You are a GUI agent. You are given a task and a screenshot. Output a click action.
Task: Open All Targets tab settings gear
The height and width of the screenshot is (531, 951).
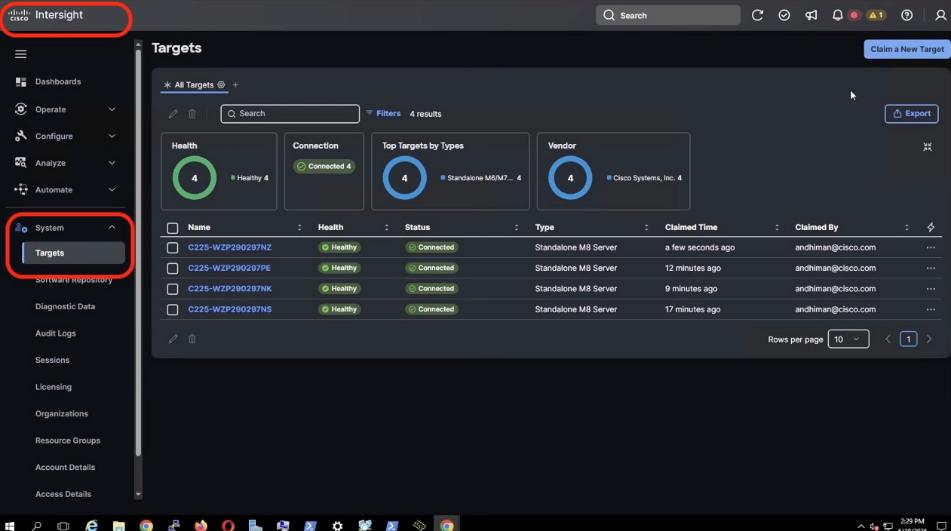(221, 85)
